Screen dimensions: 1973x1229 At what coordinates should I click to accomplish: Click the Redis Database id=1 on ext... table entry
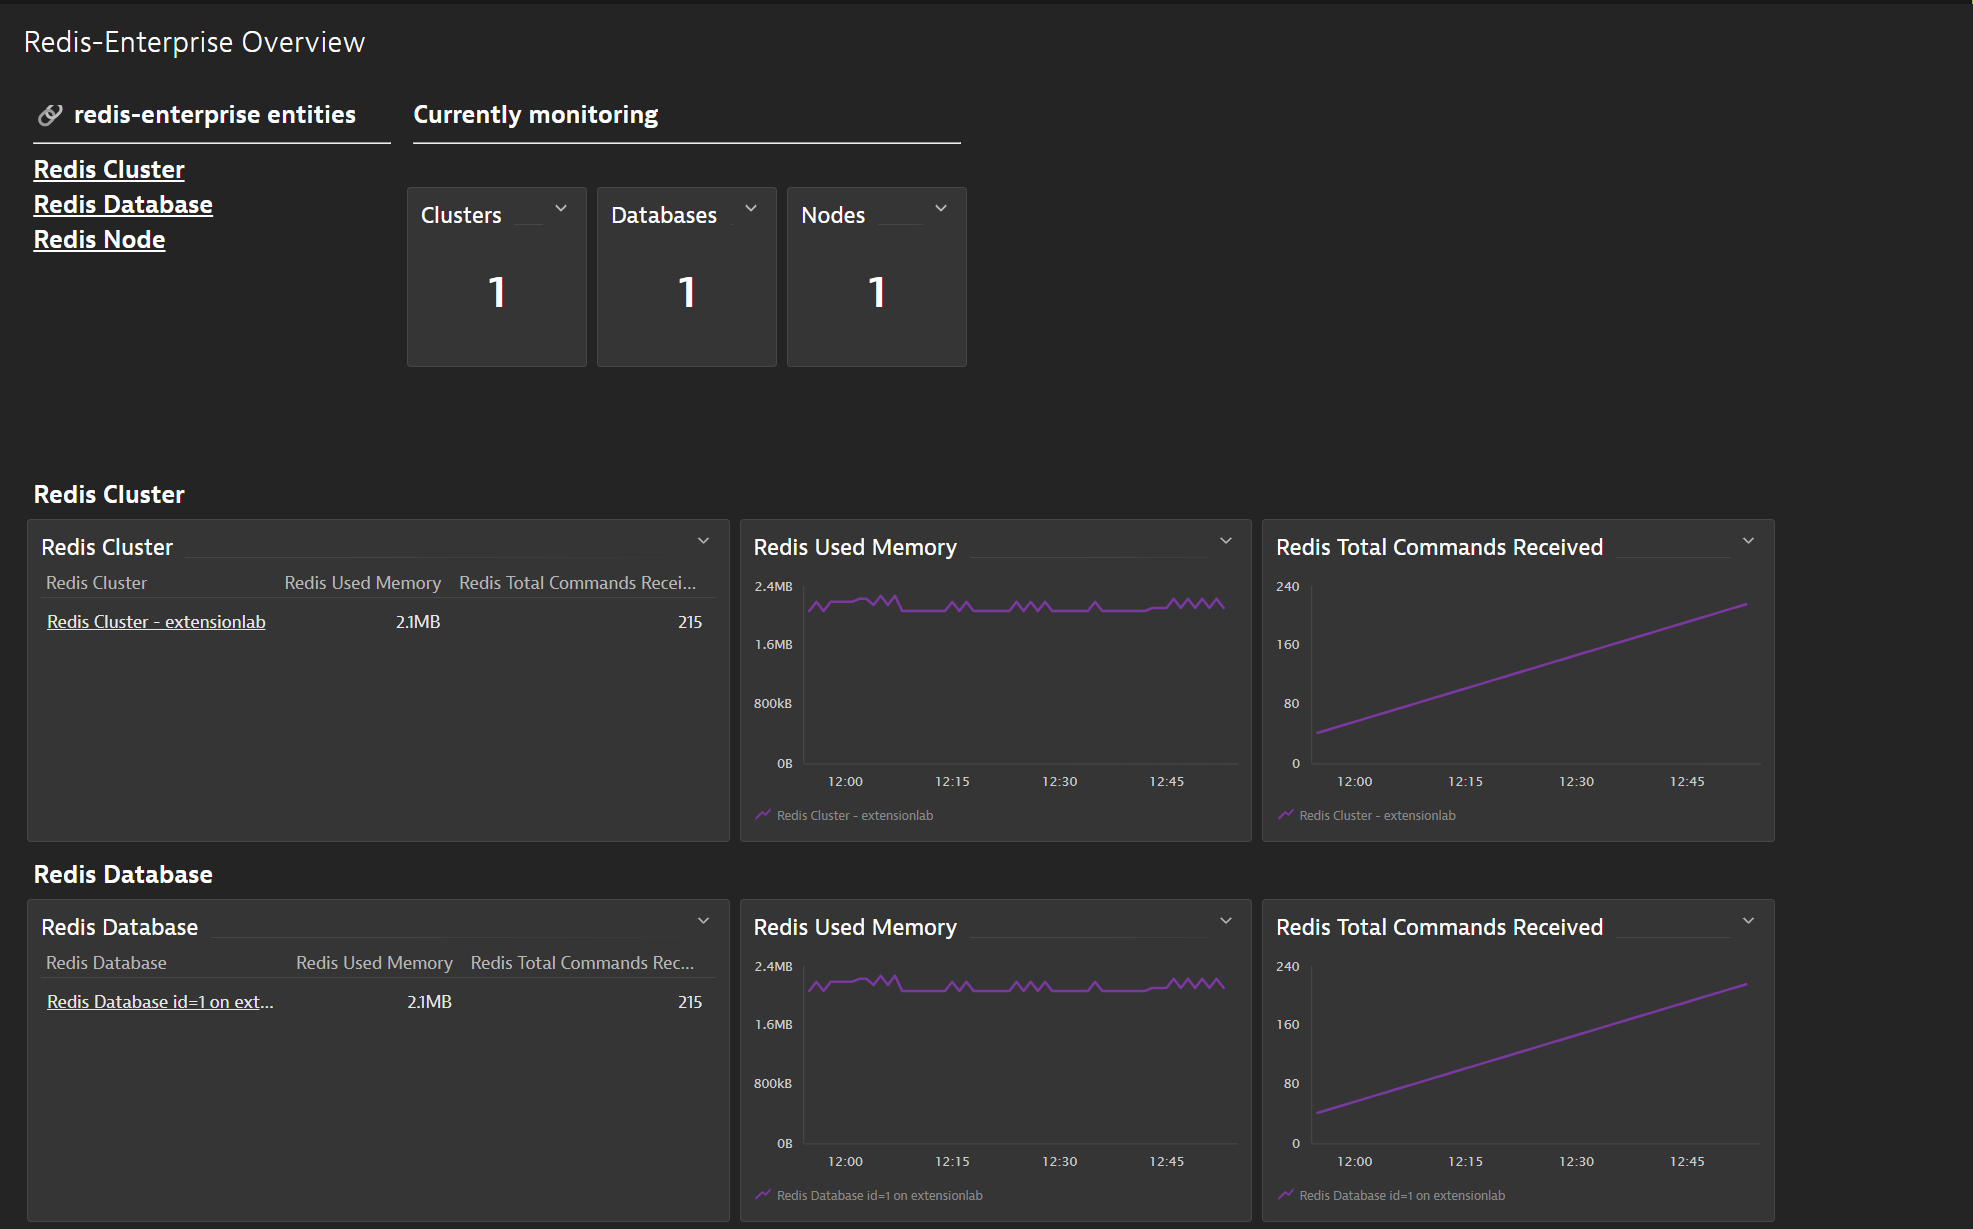pyautogui.click(x=160, y=1001)
